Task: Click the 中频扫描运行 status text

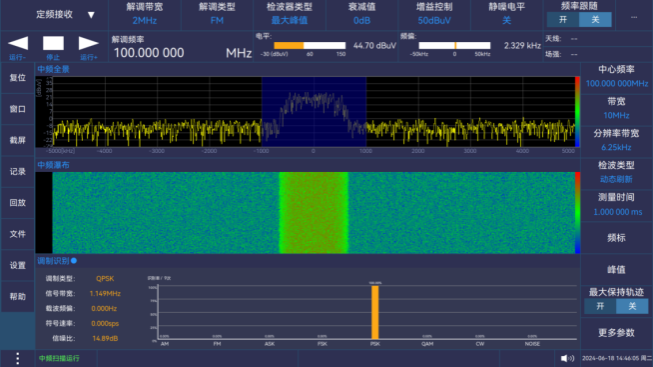Action: point(59,358)
